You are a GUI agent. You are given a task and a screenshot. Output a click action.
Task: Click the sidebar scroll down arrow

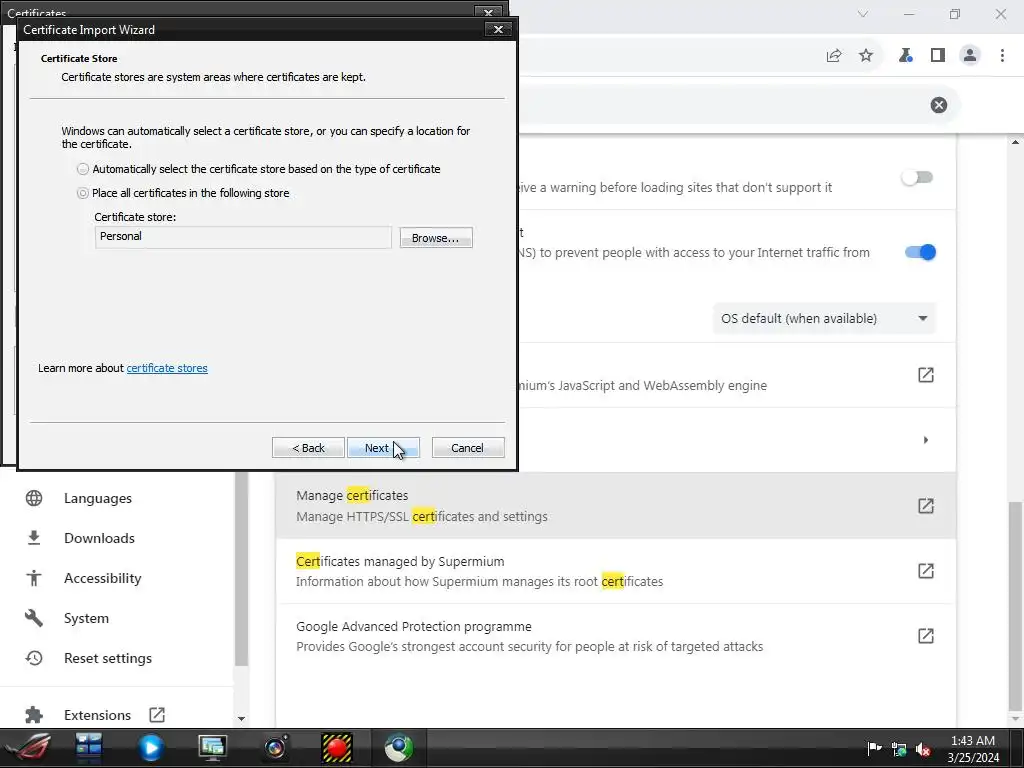[241, 719]
